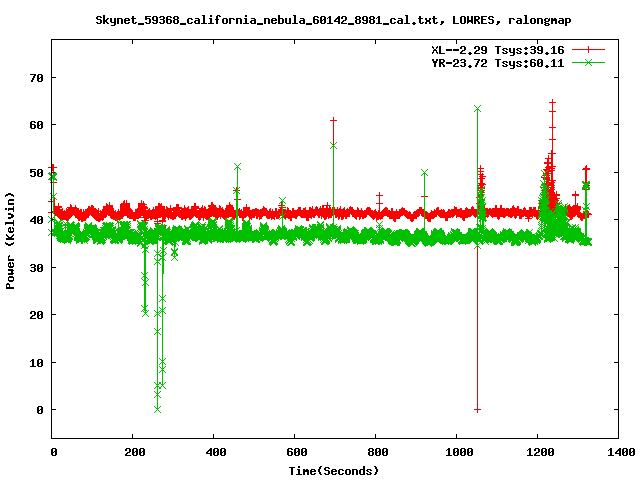Click the x-axis tick label 1400

[x=621, y=452]
